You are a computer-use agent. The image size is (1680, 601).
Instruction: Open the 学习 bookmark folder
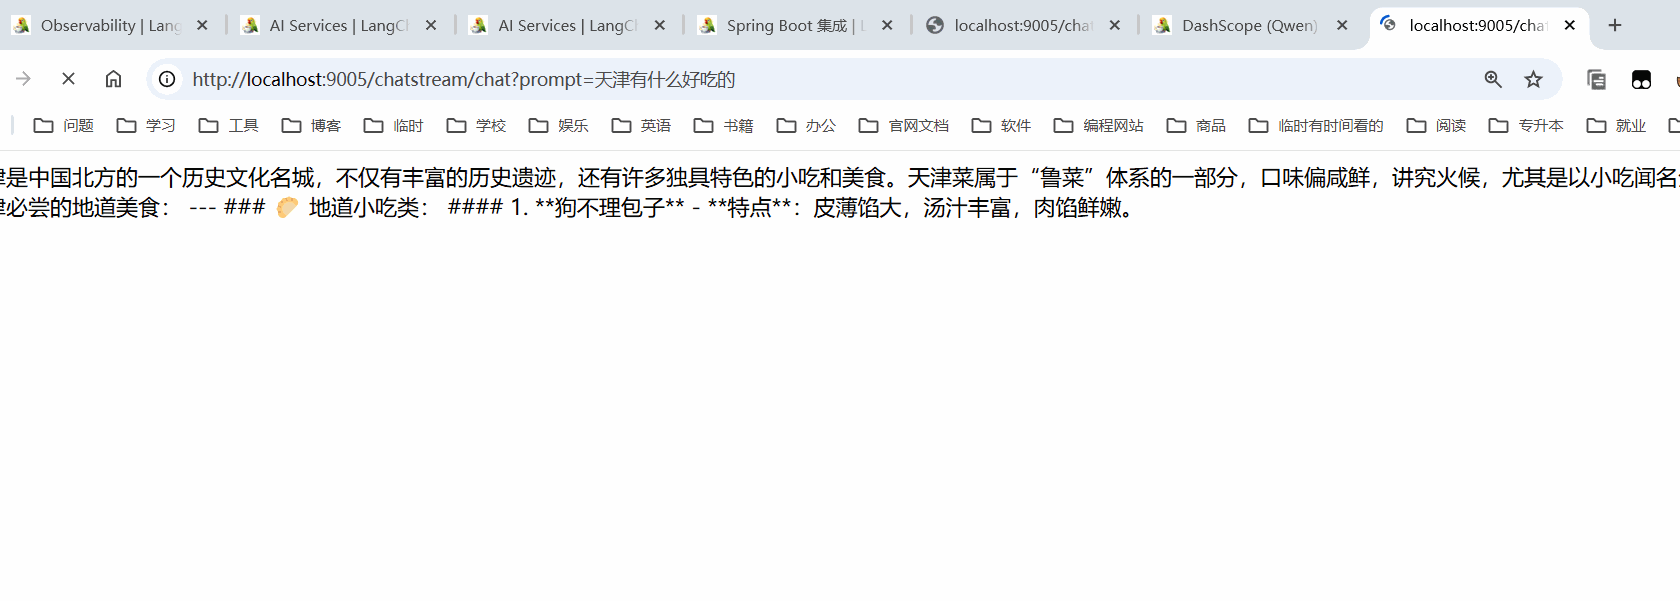146,125
